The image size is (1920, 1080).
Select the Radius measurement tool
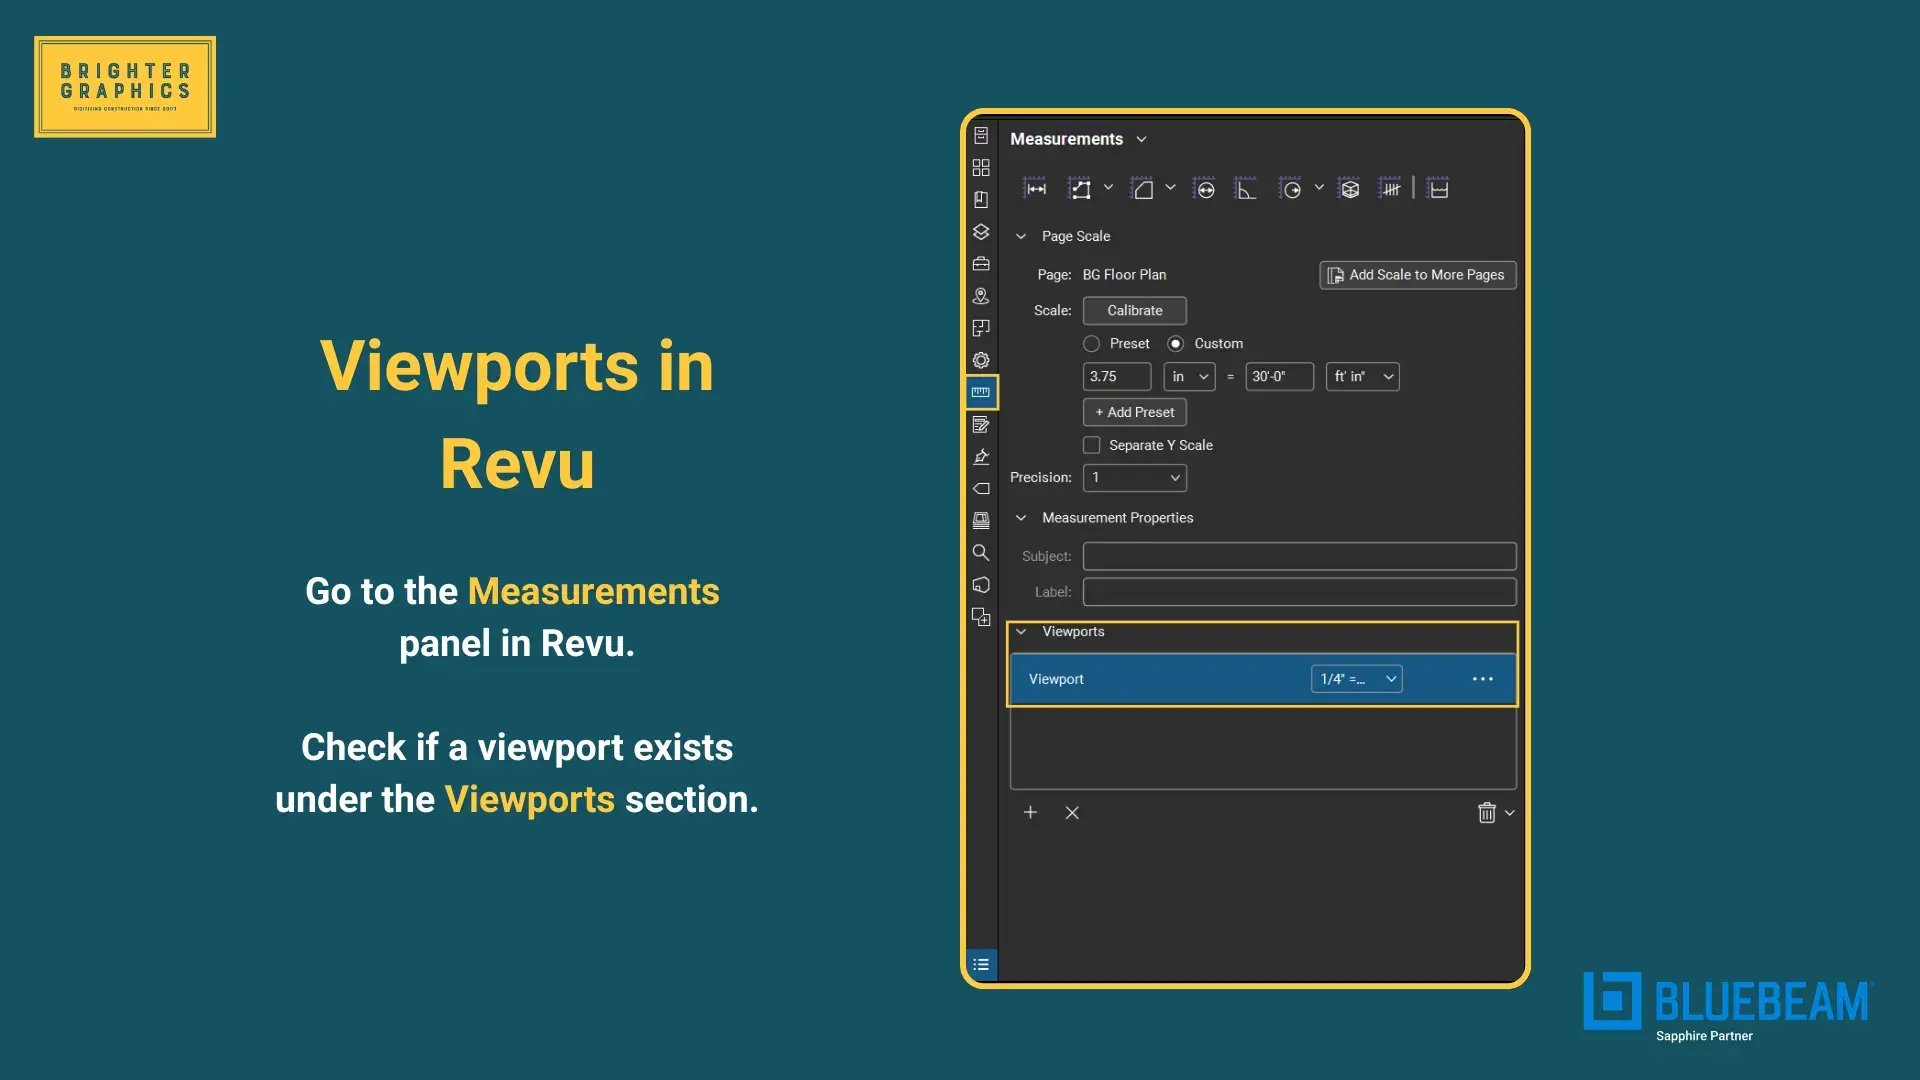point(1290,189)
